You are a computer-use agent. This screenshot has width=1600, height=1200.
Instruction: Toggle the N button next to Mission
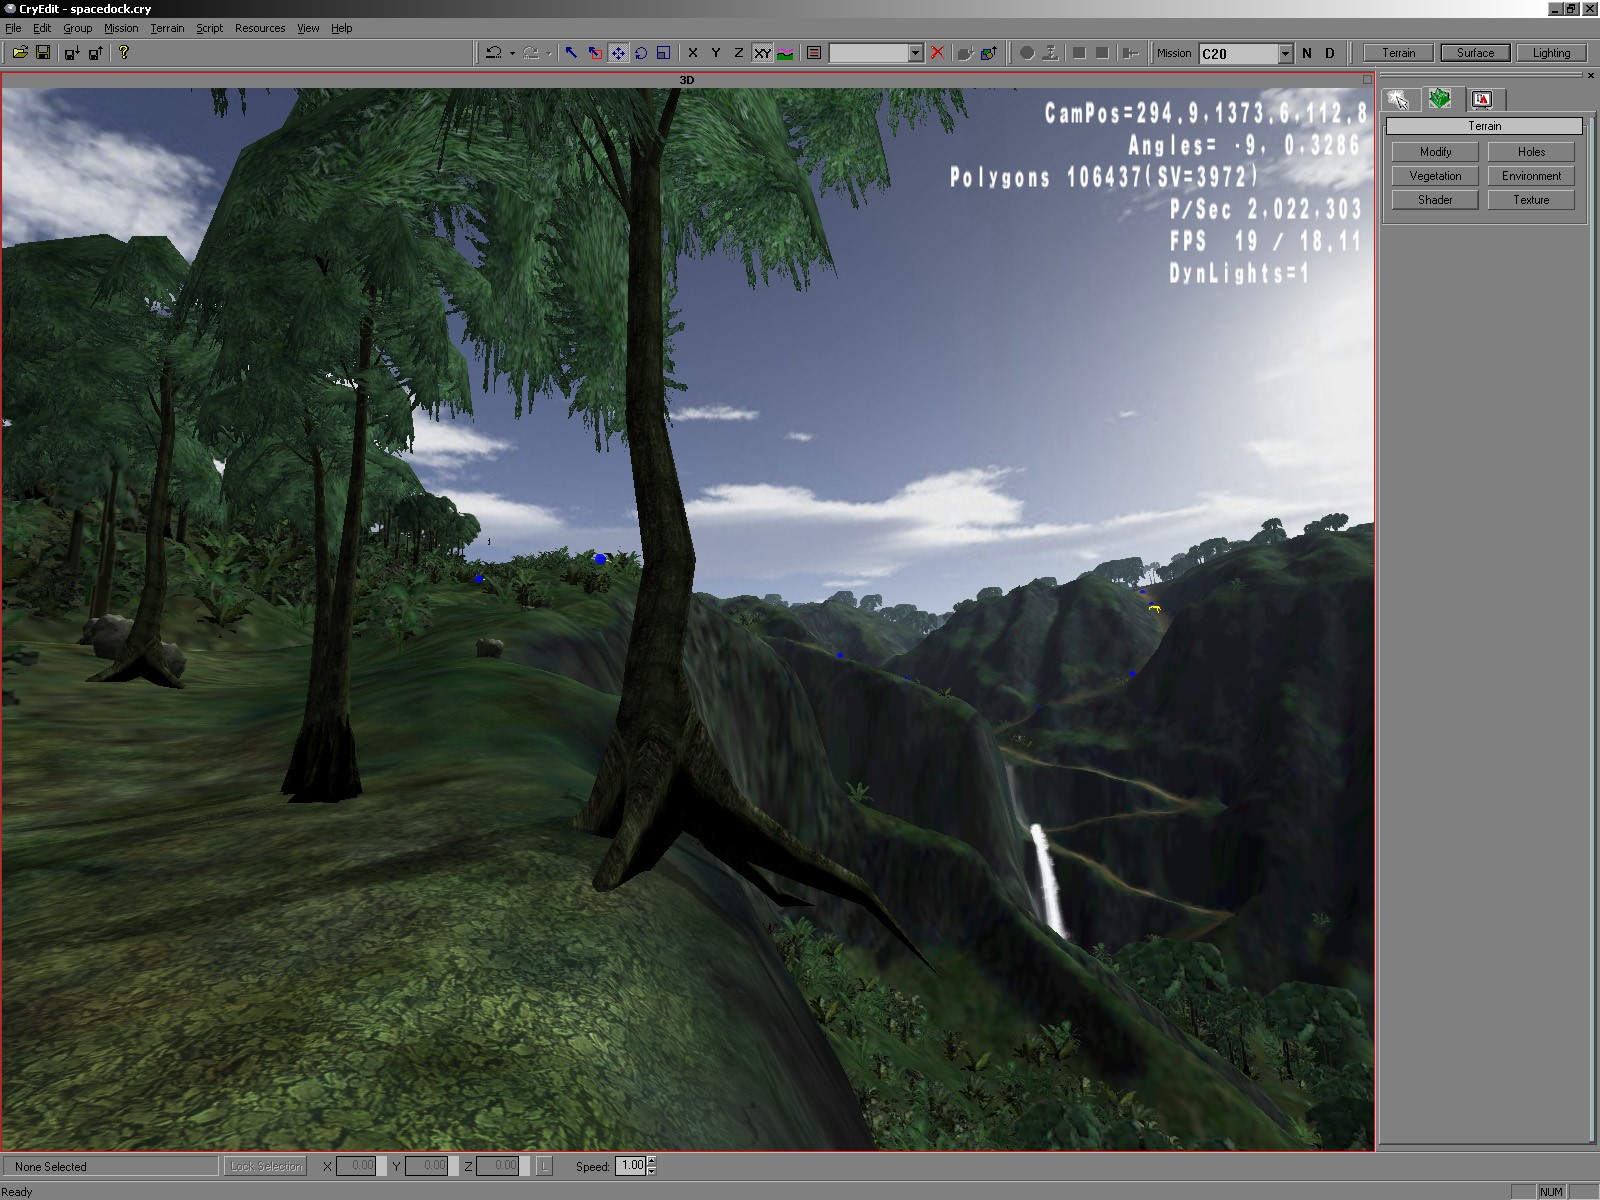click(x=1307, y=53)
